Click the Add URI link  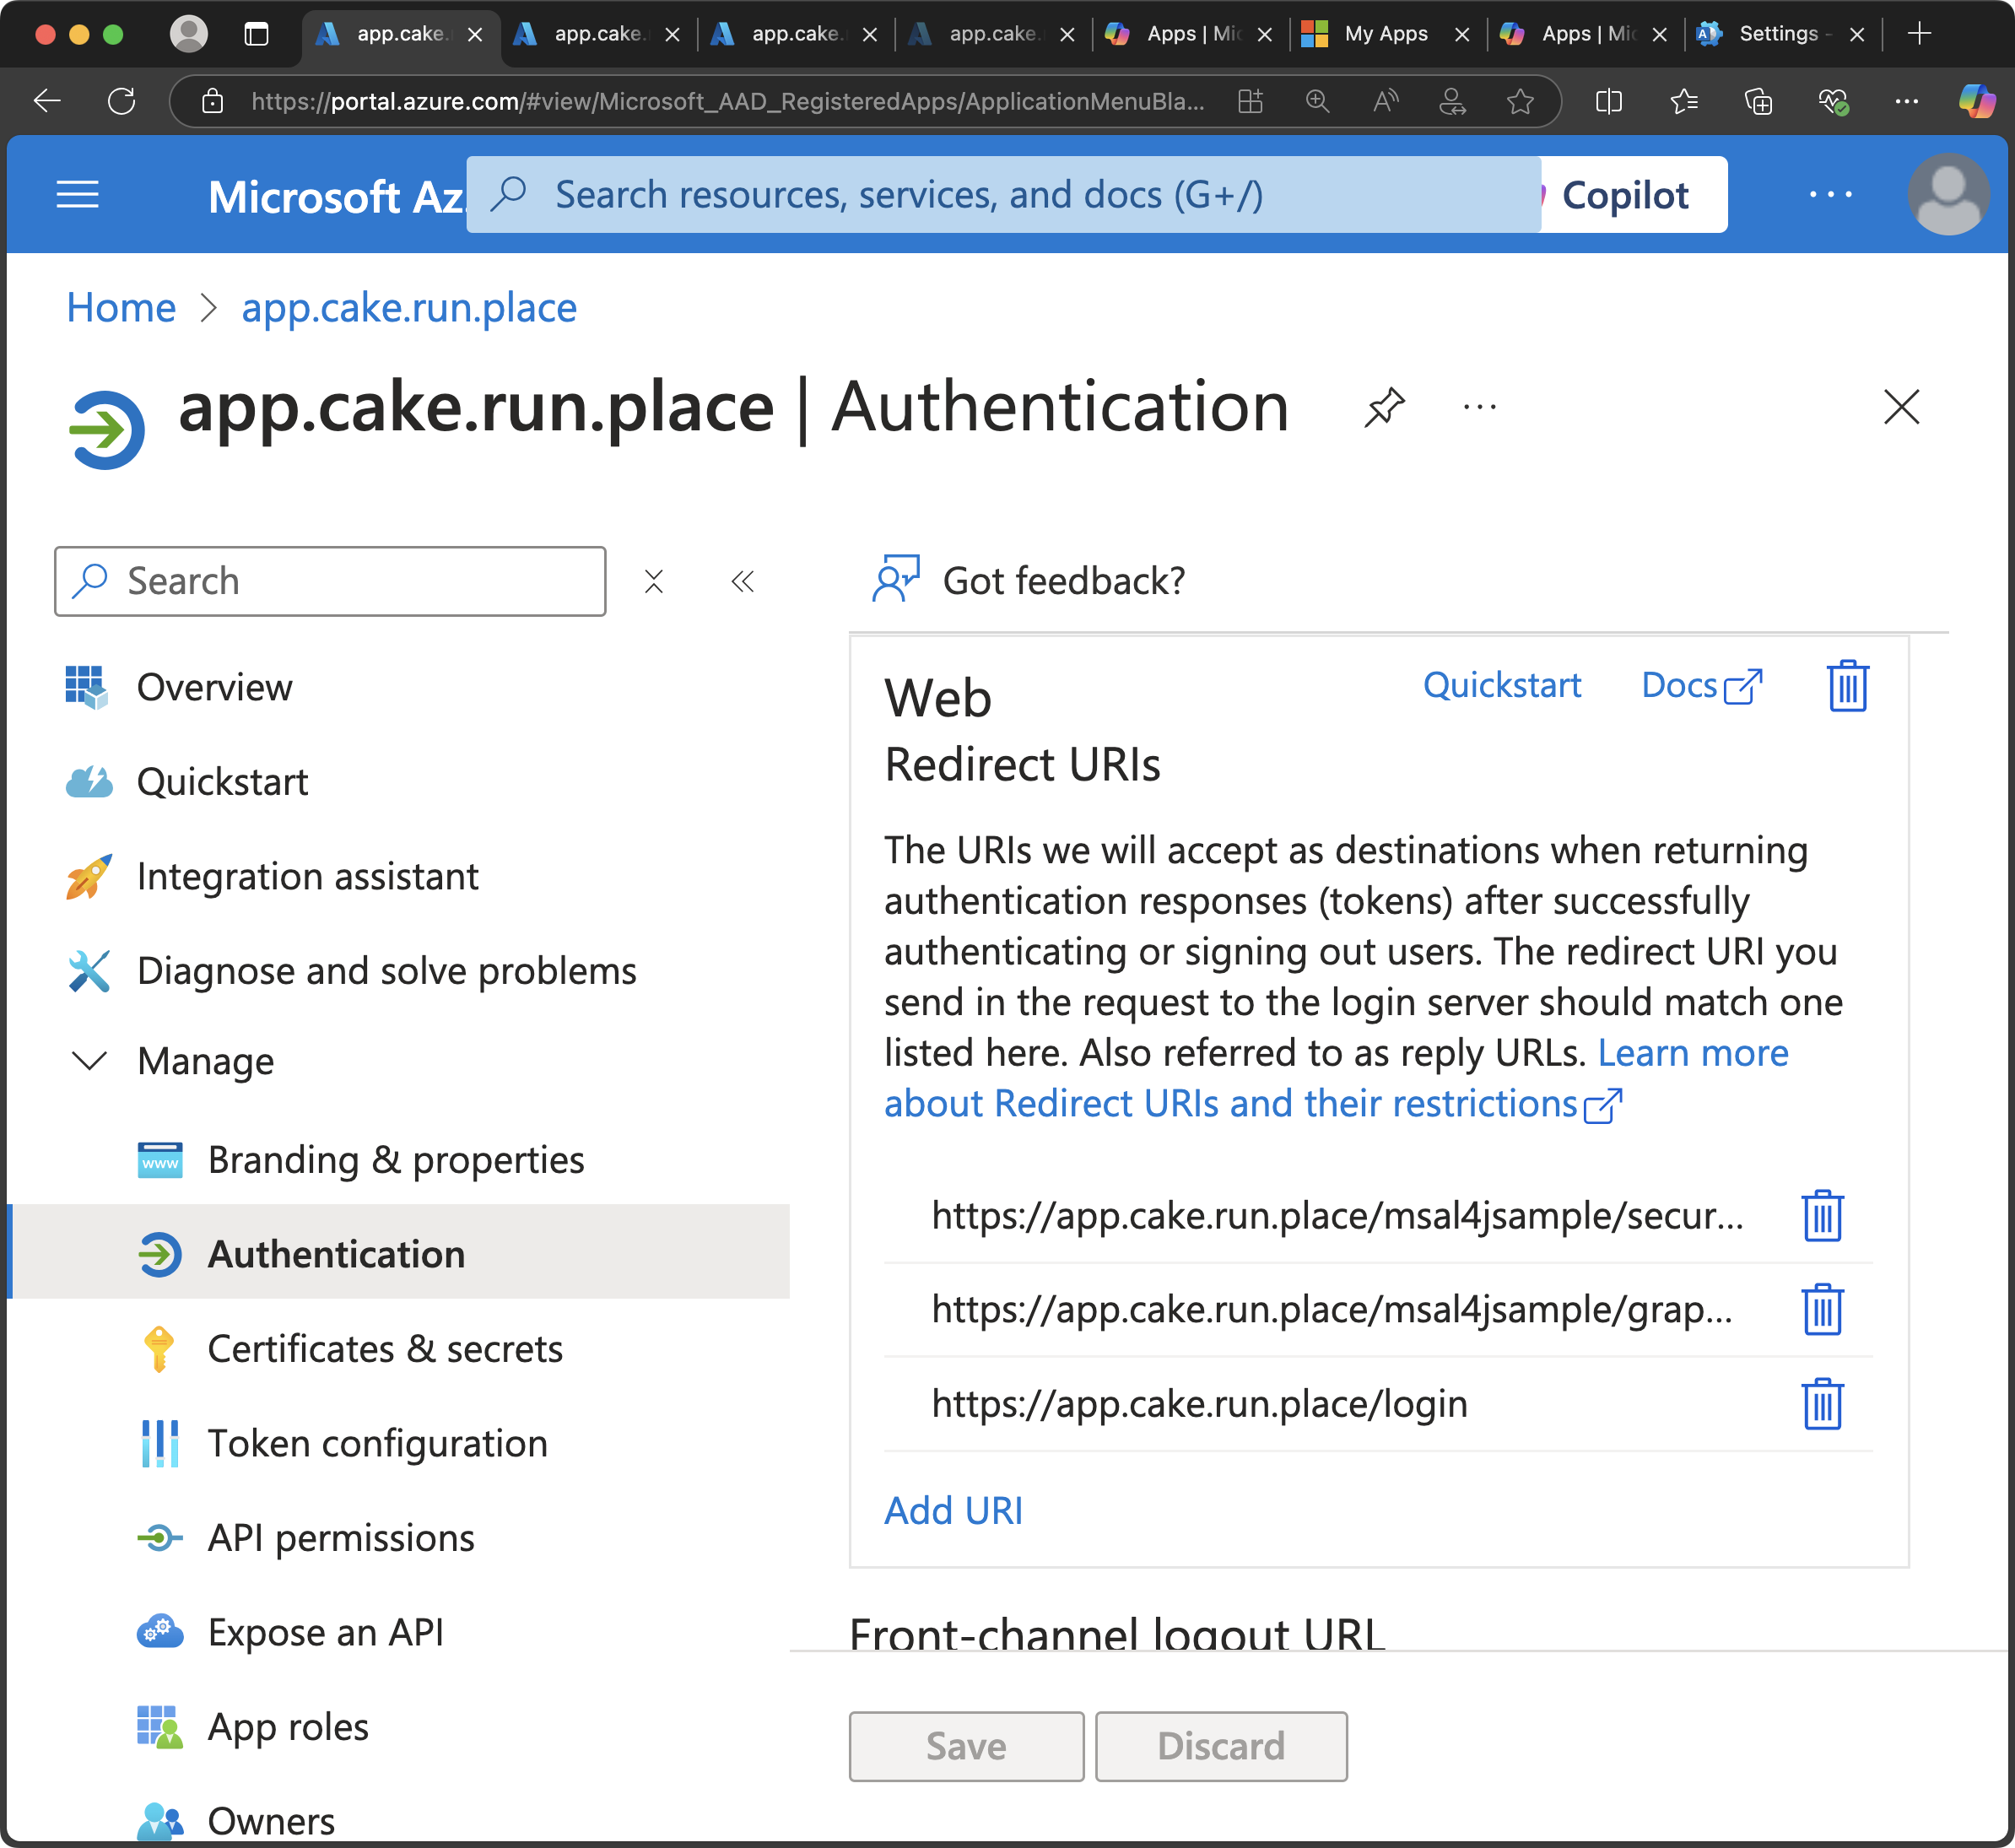point(953,1510)
